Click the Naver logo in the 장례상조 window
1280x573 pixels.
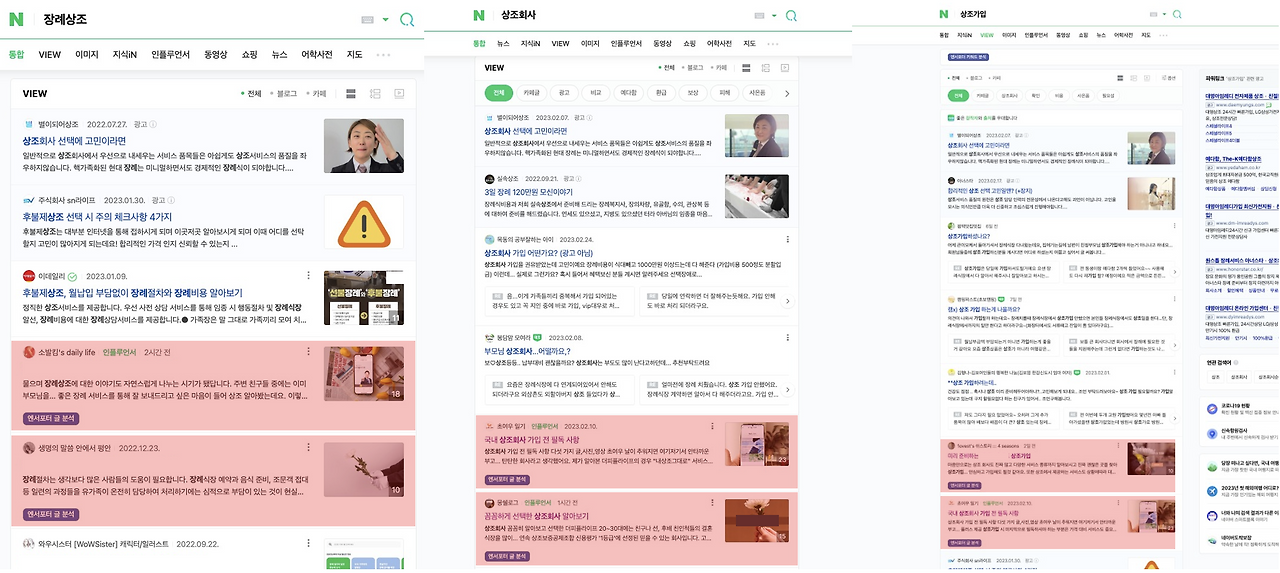16,19
